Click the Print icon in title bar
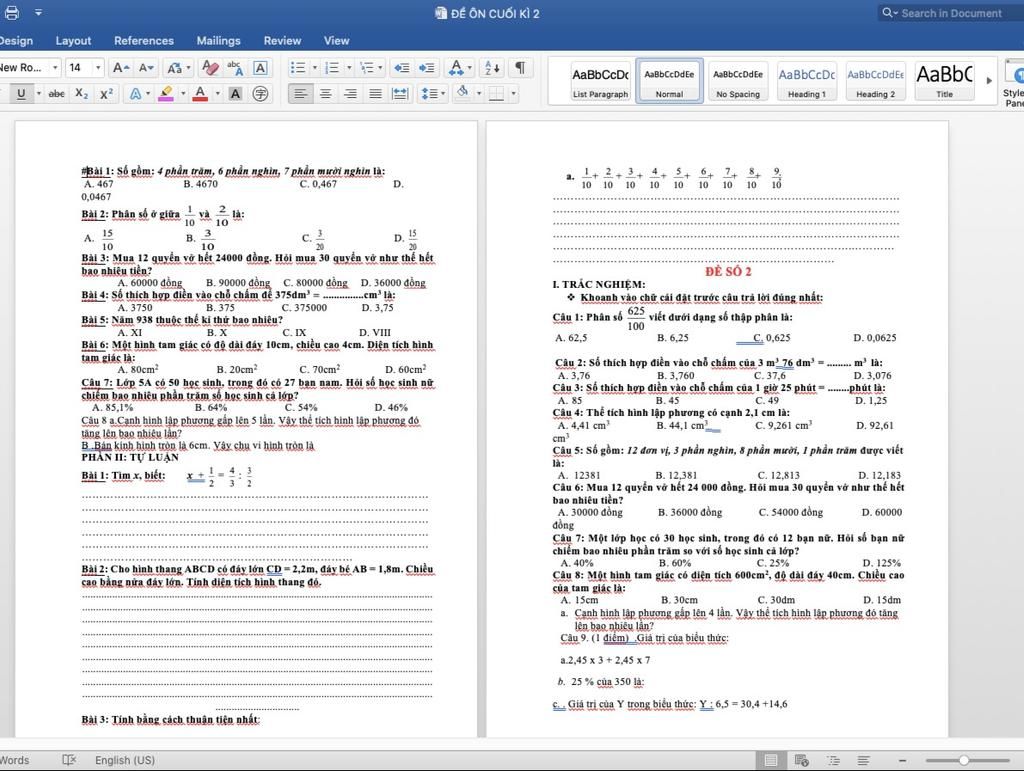 click(x=12, y=12)
